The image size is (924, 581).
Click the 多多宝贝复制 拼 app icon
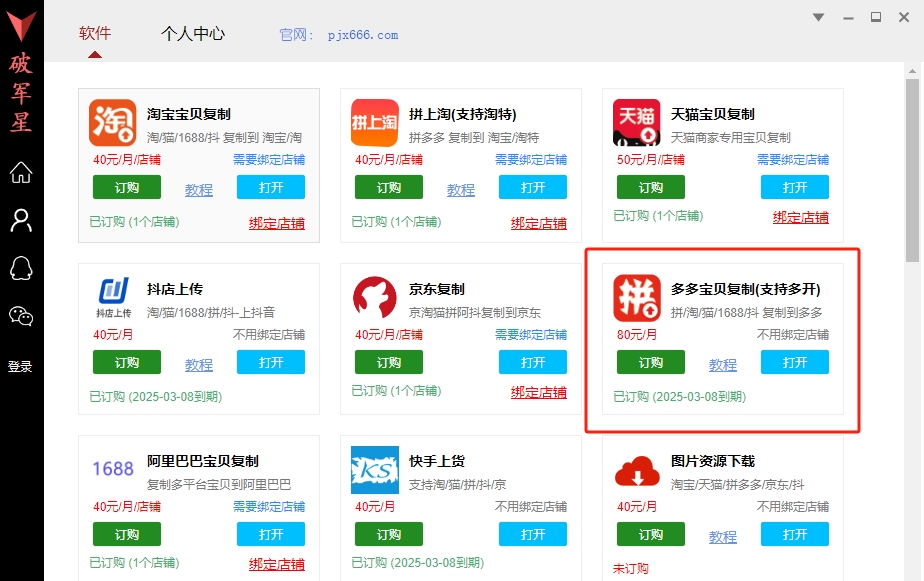tap(636, 298)
